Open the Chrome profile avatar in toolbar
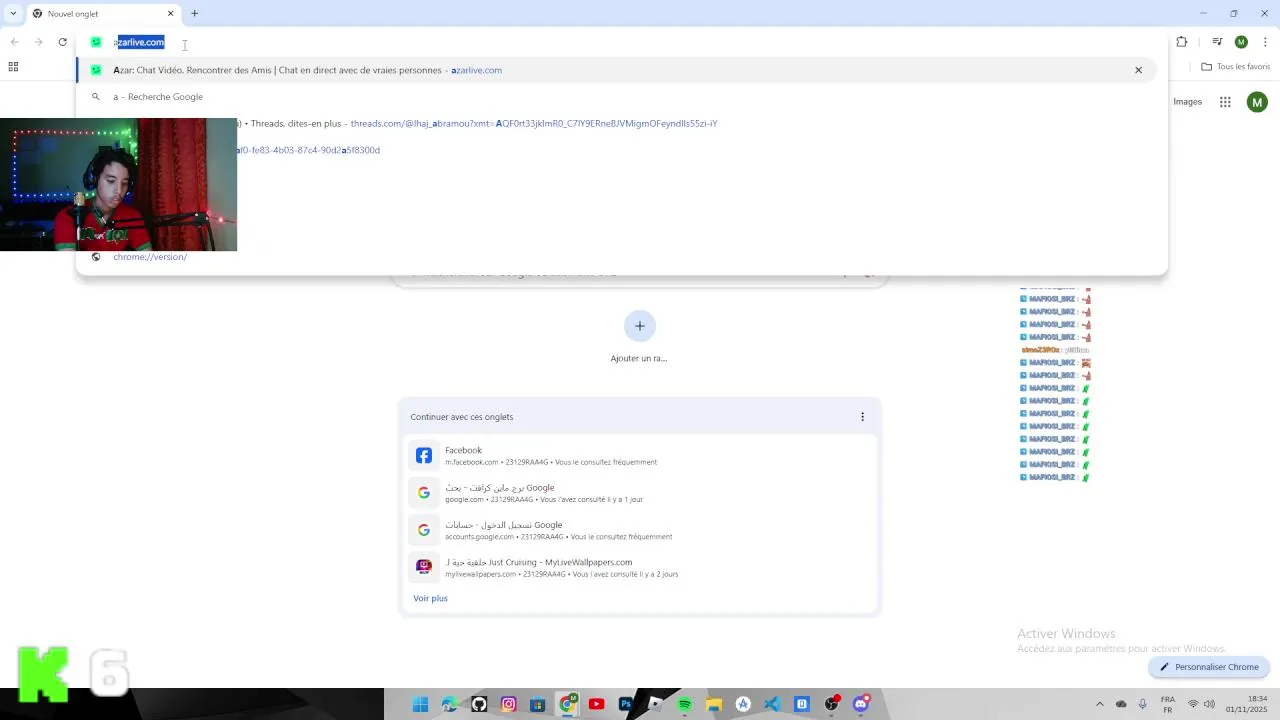Viewport: 1280px width, 720px height. (x=1241, y=42)
